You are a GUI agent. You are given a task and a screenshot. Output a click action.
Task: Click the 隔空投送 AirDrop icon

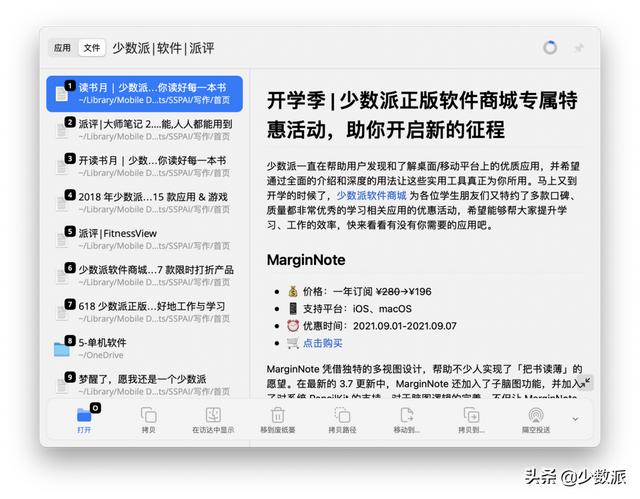[536, 415]
